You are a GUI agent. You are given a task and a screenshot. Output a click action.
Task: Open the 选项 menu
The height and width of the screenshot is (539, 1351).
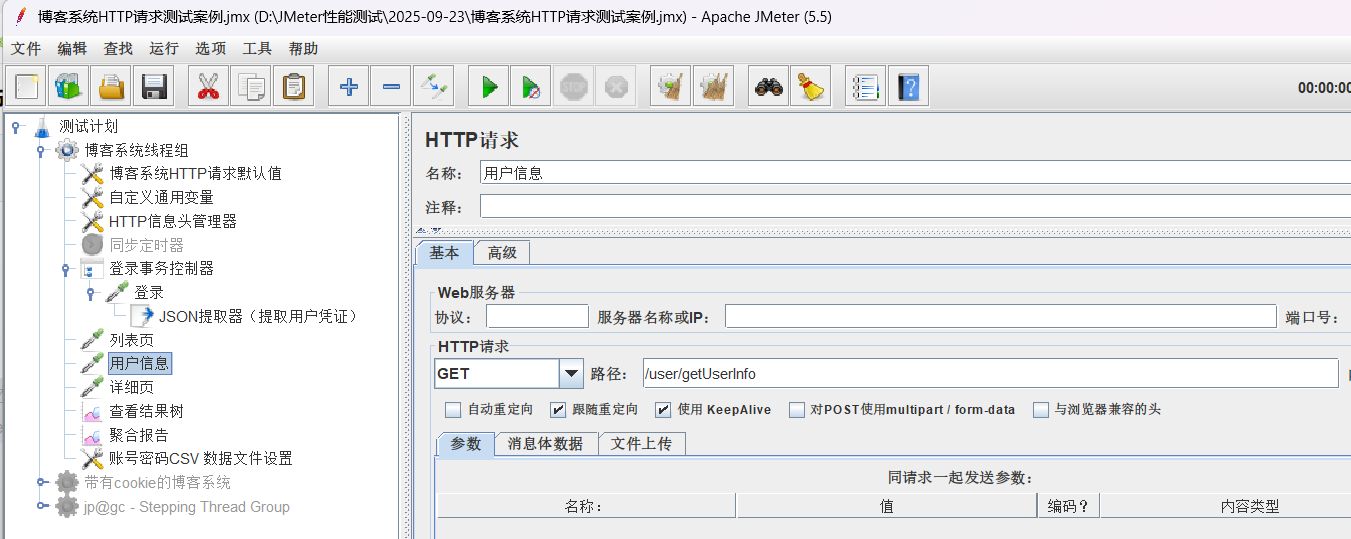click(210, 48)
